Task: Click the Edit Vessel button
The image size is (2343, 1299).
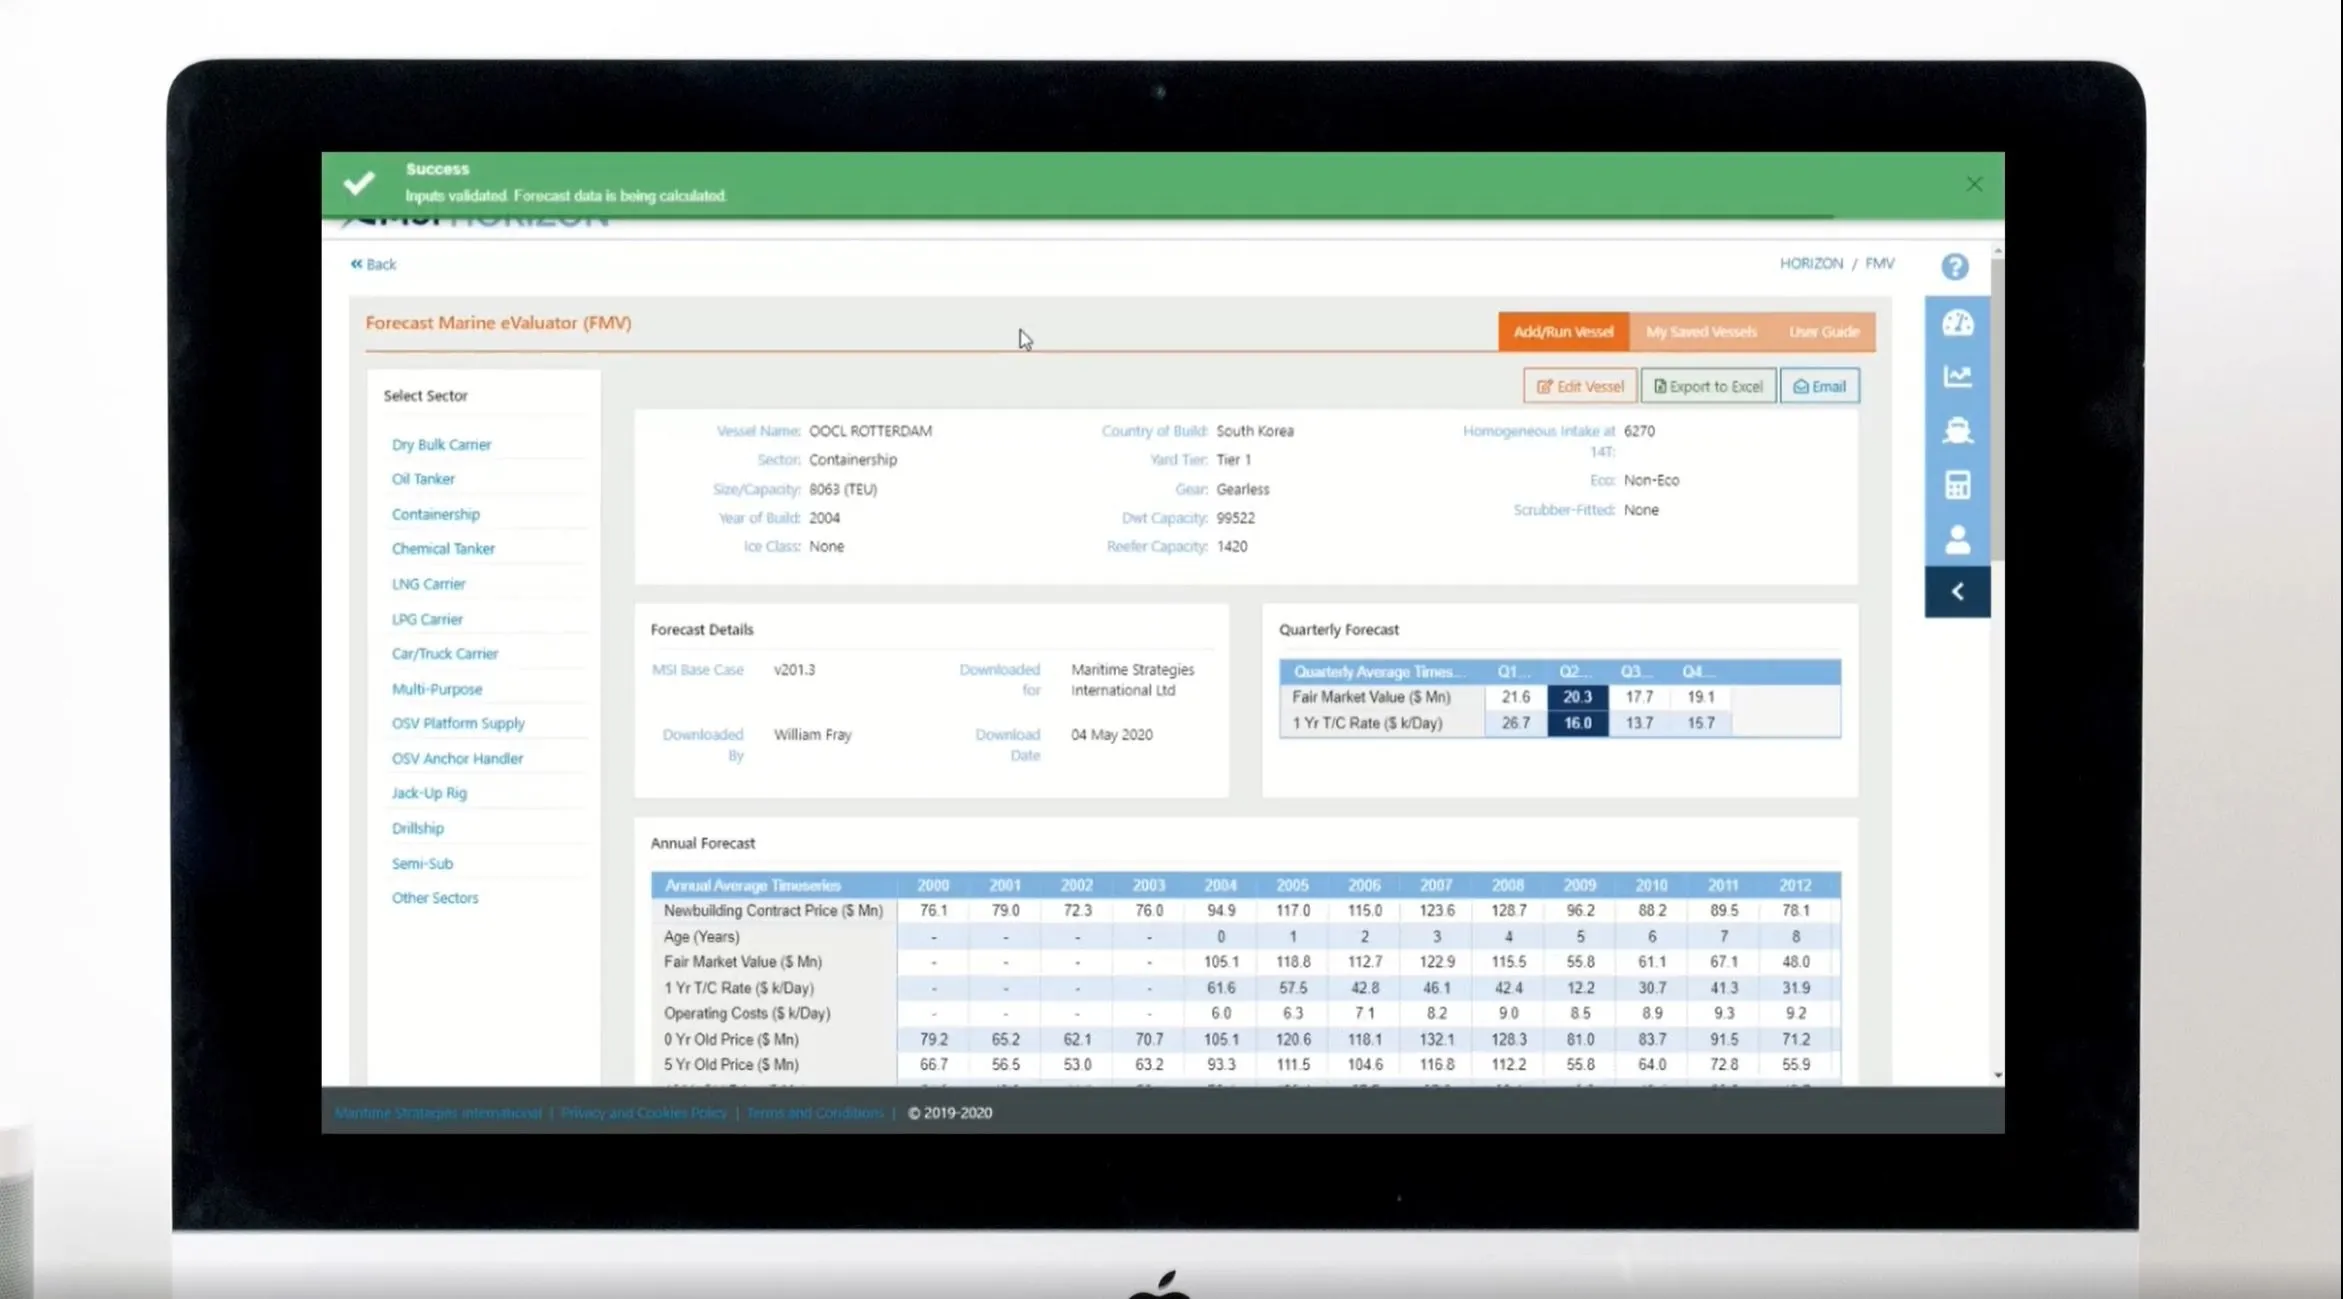Action: (x=1579, y=386)
